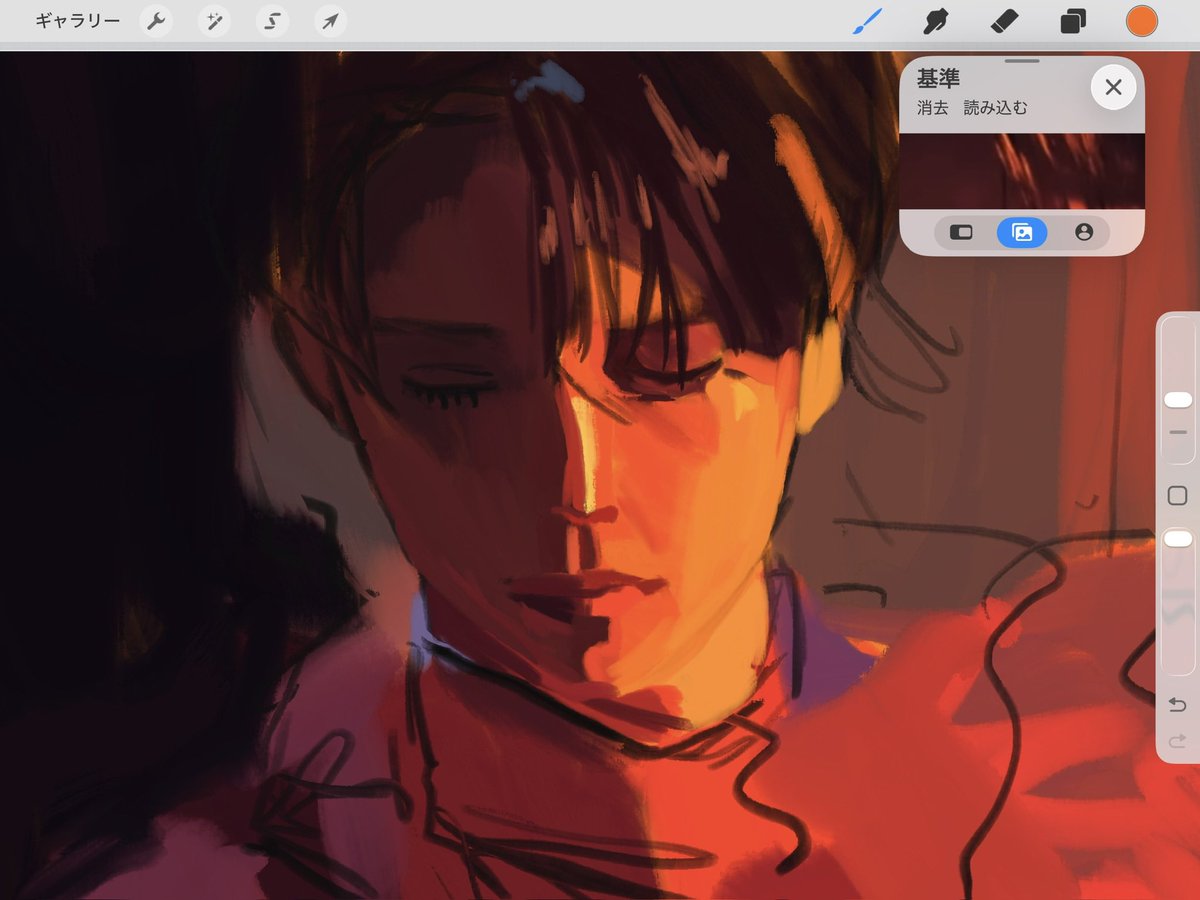Click 読み込む to import reference image

coord(995,108)
